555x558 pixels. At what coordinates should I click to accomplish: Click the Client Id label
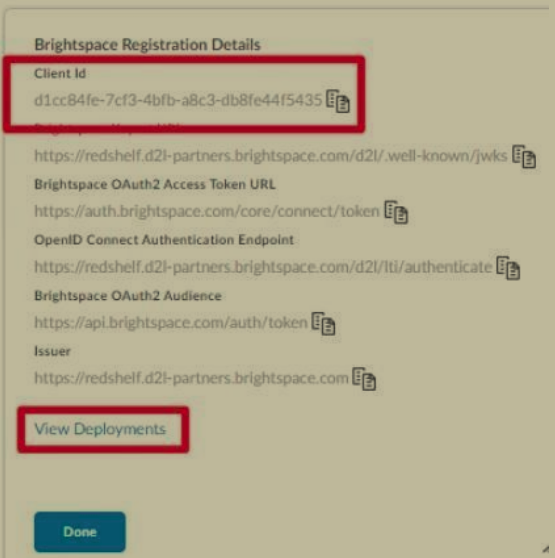click(x=60, y=73)
